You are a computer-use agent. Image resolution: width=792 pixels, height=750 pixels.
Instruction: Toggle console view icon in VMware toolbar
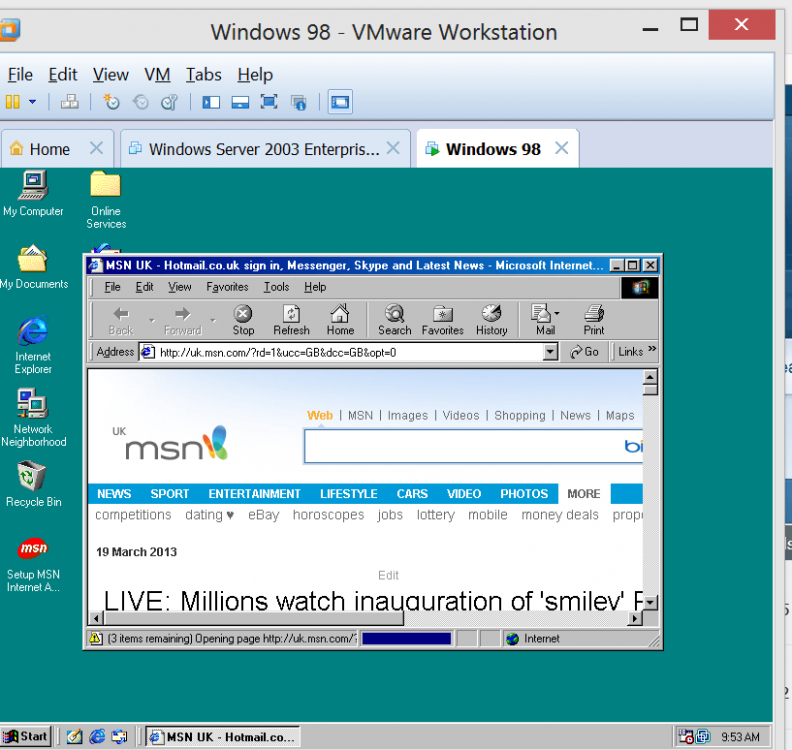pyautogui.click(x=340, y=102)
